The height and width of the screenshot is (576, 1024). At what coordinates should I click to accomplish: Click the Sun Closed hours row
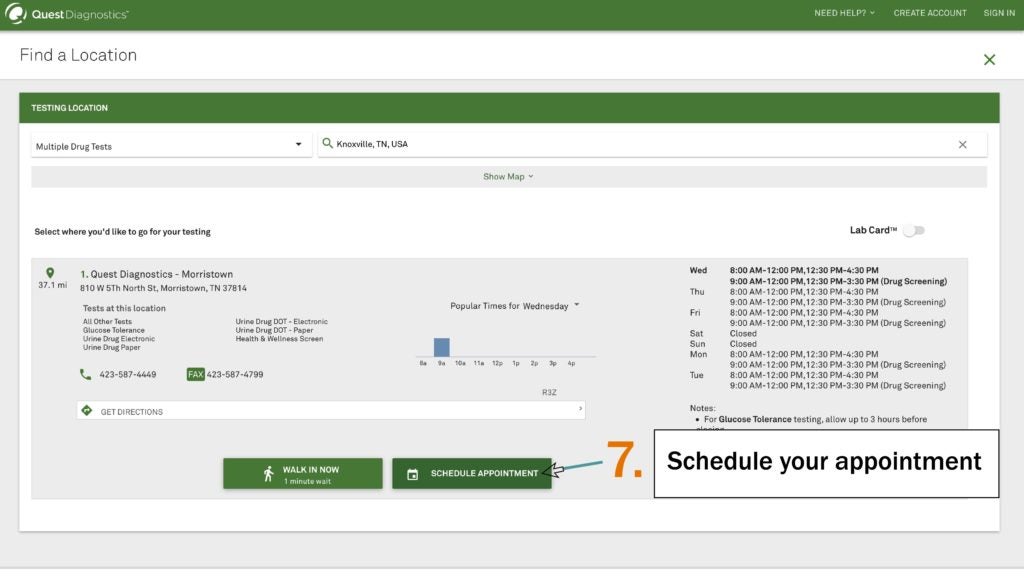723,344
